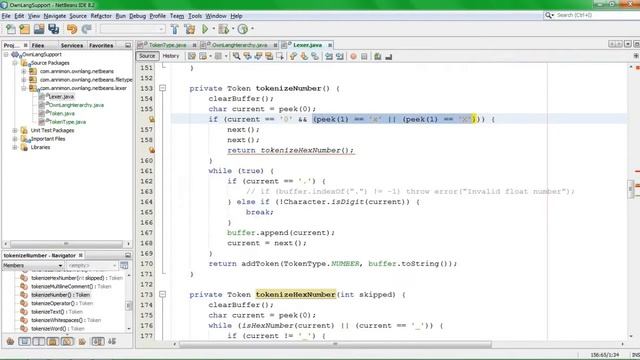Screen dimensions: 640x360
Task: Expand the Unit Test Packages node
Action: pyautogui.click(x=15, y=130)
